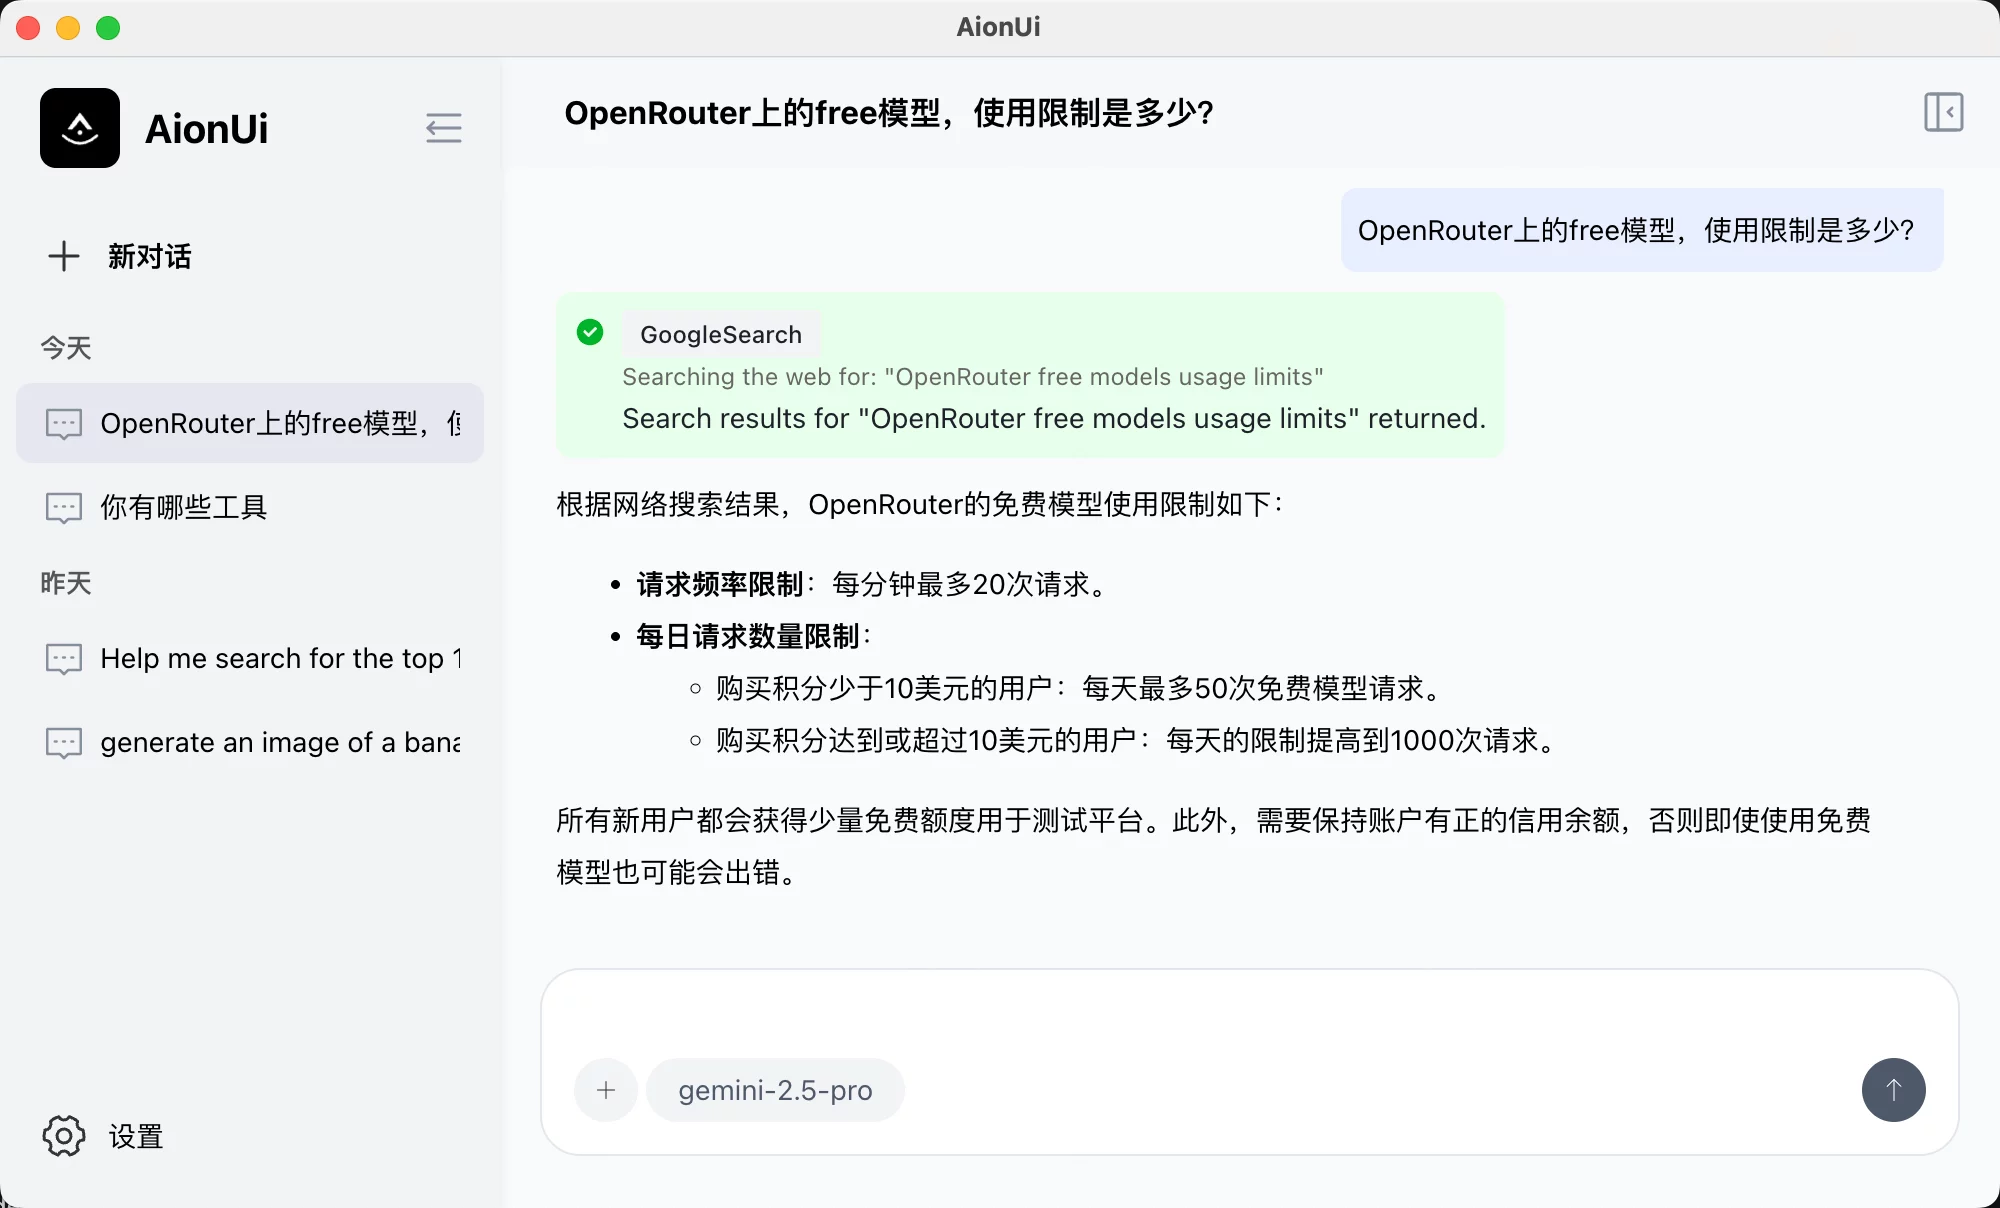Click the line mentioning 1000次请求
Viewport: 2000px width, 1208px height.
pyautogui.click(x=1139, y=740)
